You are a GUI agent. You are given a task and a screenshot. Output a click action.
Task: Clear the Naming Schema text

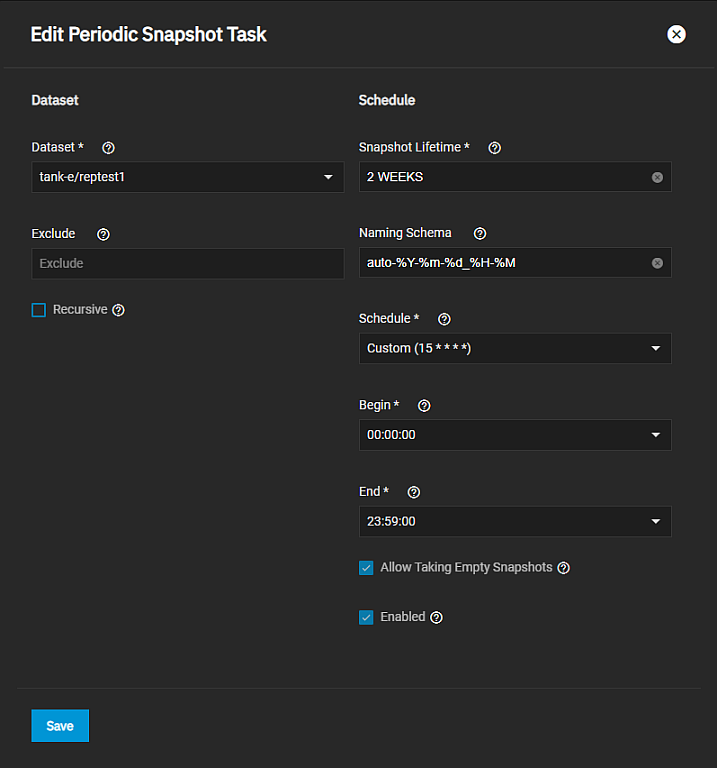(x=657, y=263)
